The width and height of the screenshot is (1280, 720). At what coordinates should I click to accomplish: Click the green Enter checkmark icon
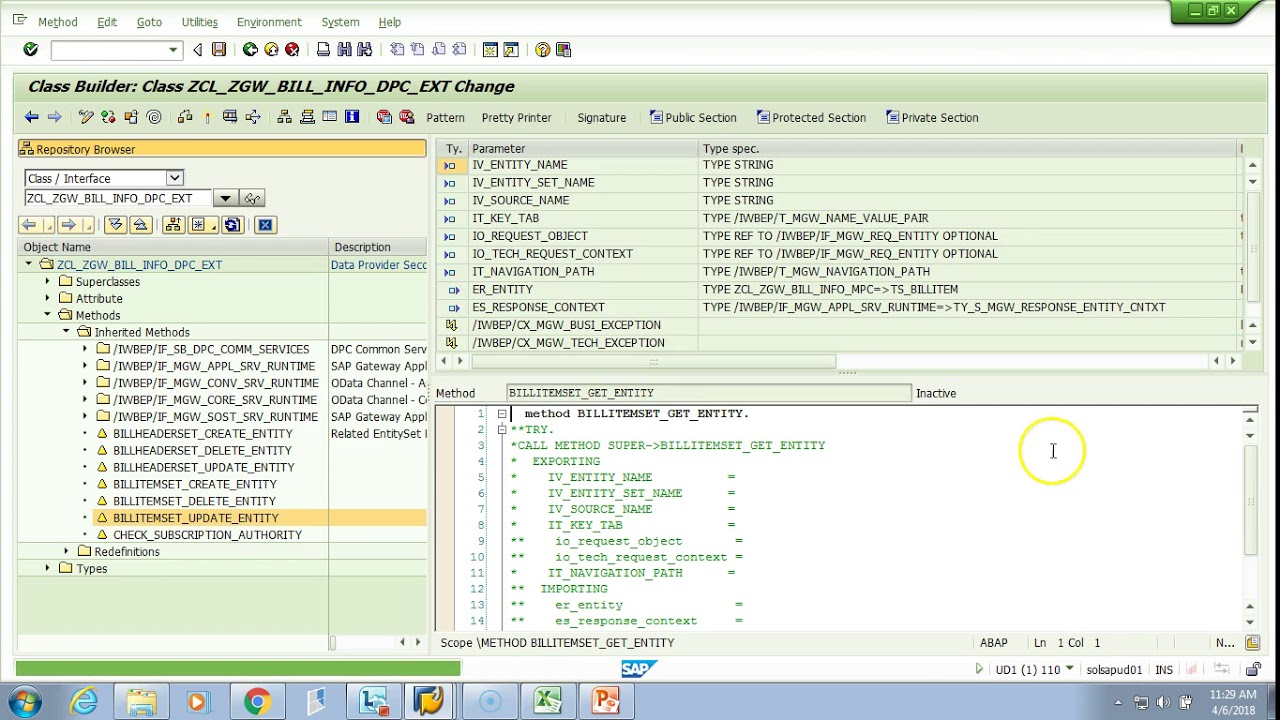pyautogui.click(x=30, y=49)
